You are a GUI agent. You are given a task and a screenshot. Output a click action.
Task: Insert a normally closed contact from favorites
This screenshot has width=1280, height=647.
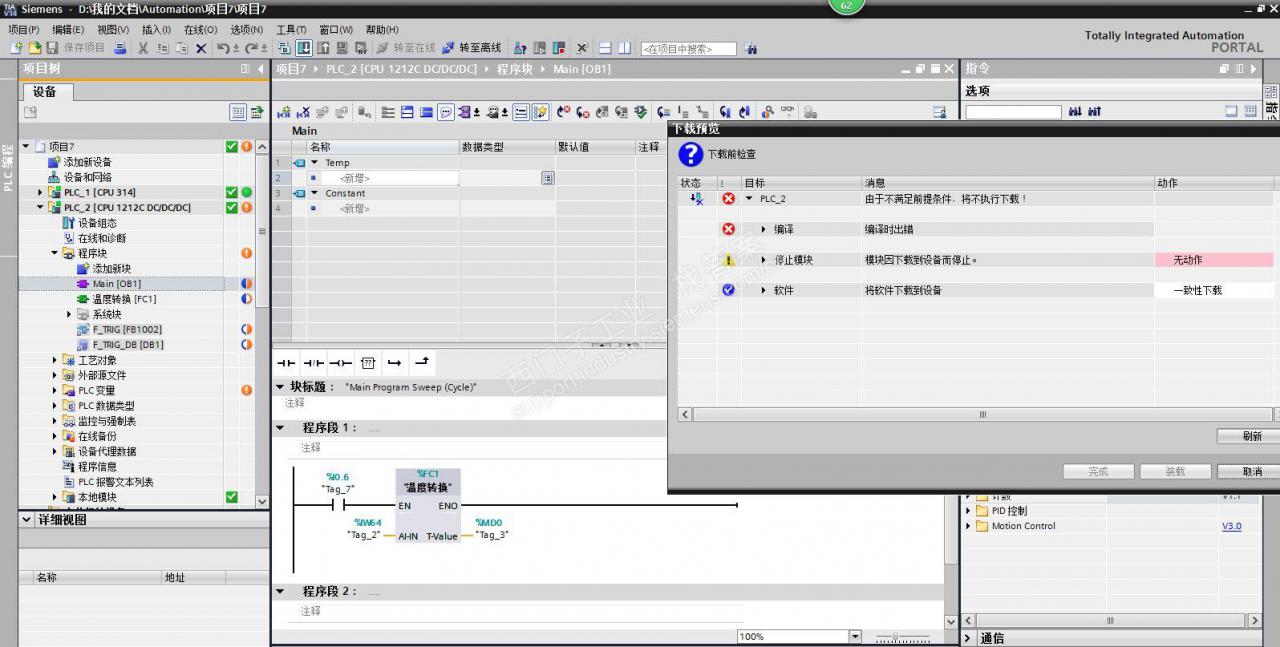point(313,362)
